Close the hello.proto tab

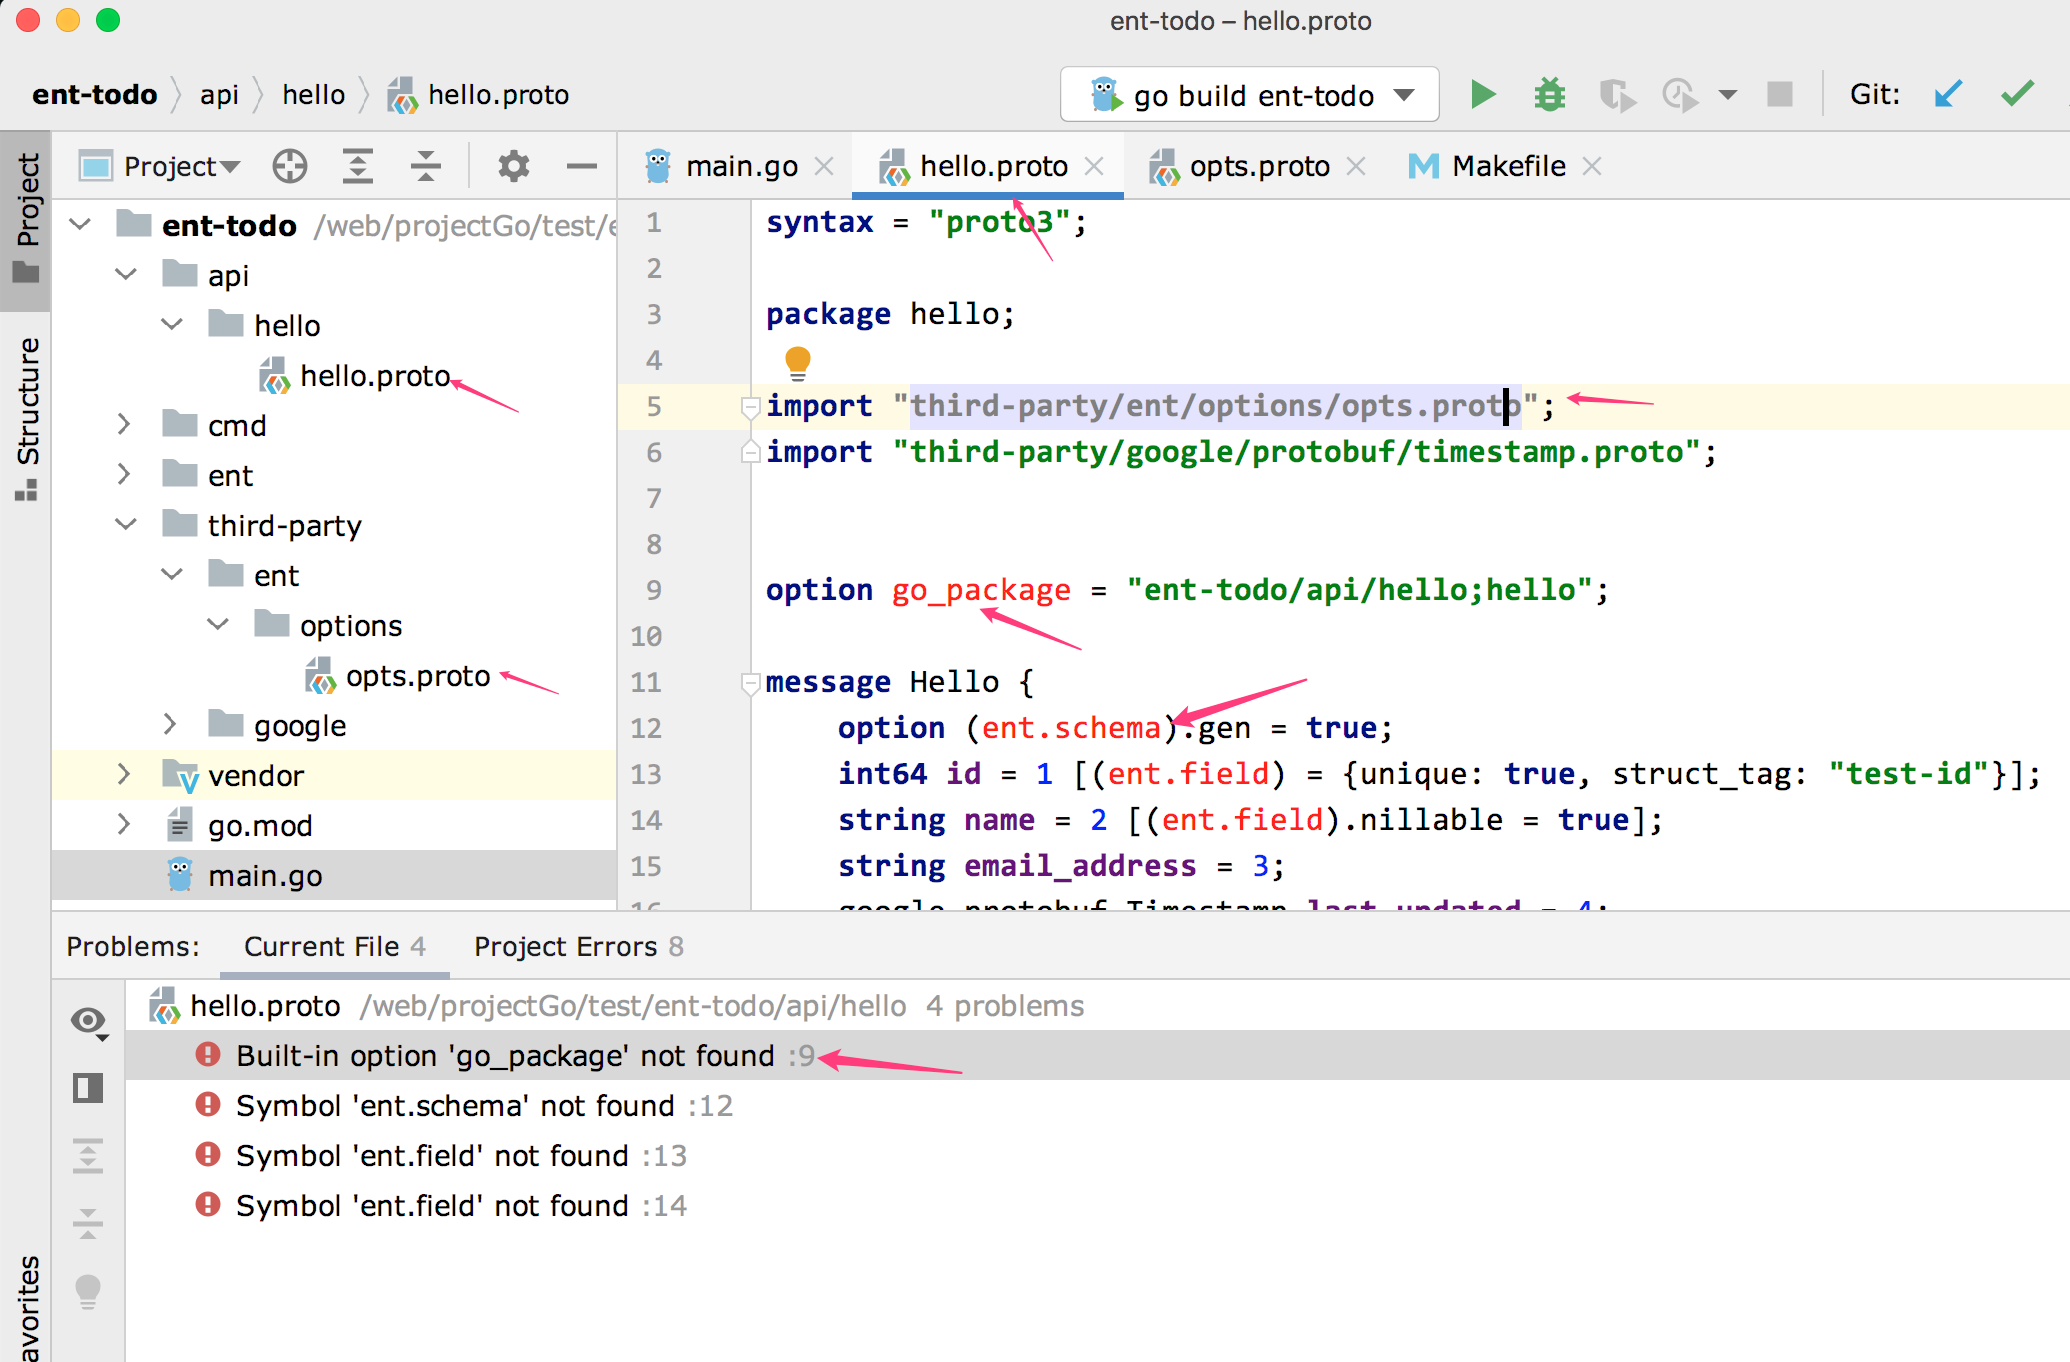coord(1094,166)
